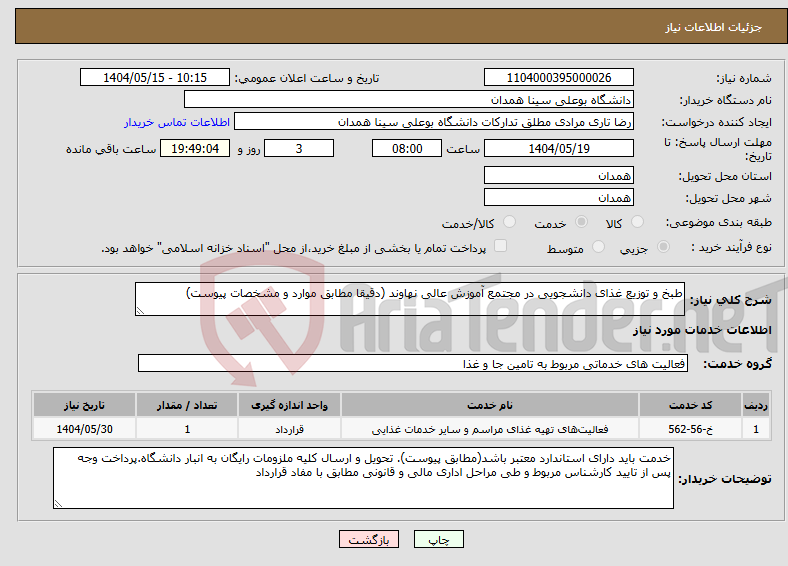Select the خدمت radio button
This screenshot has height=566, width=788.
pyautogui.click(x=581, y=222)
